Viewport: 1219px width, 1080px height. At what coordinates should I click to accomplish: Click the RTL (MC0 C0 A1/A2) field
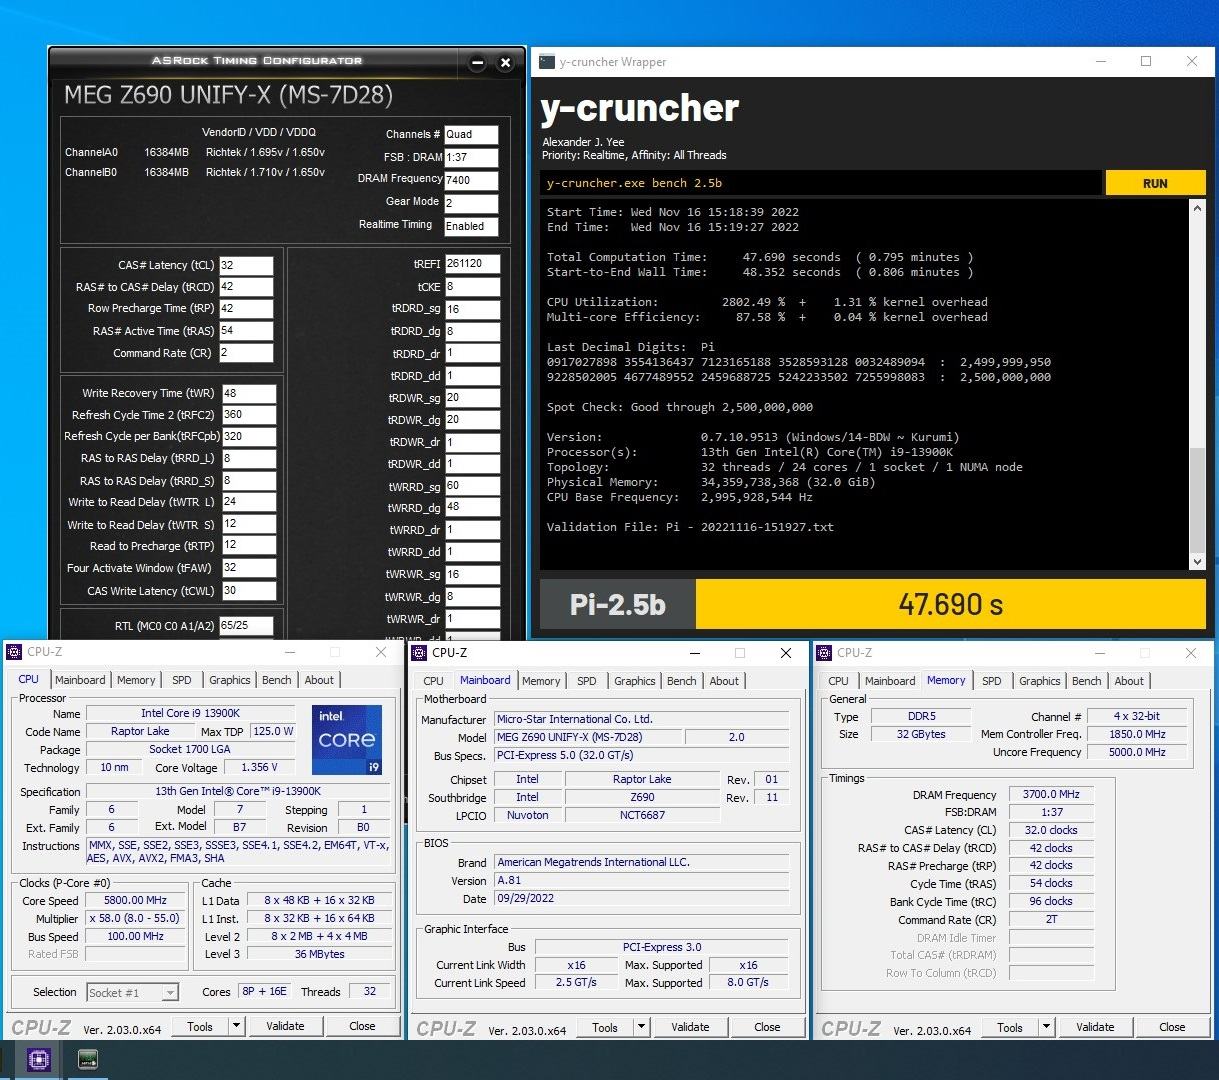[x=246, y=626]
